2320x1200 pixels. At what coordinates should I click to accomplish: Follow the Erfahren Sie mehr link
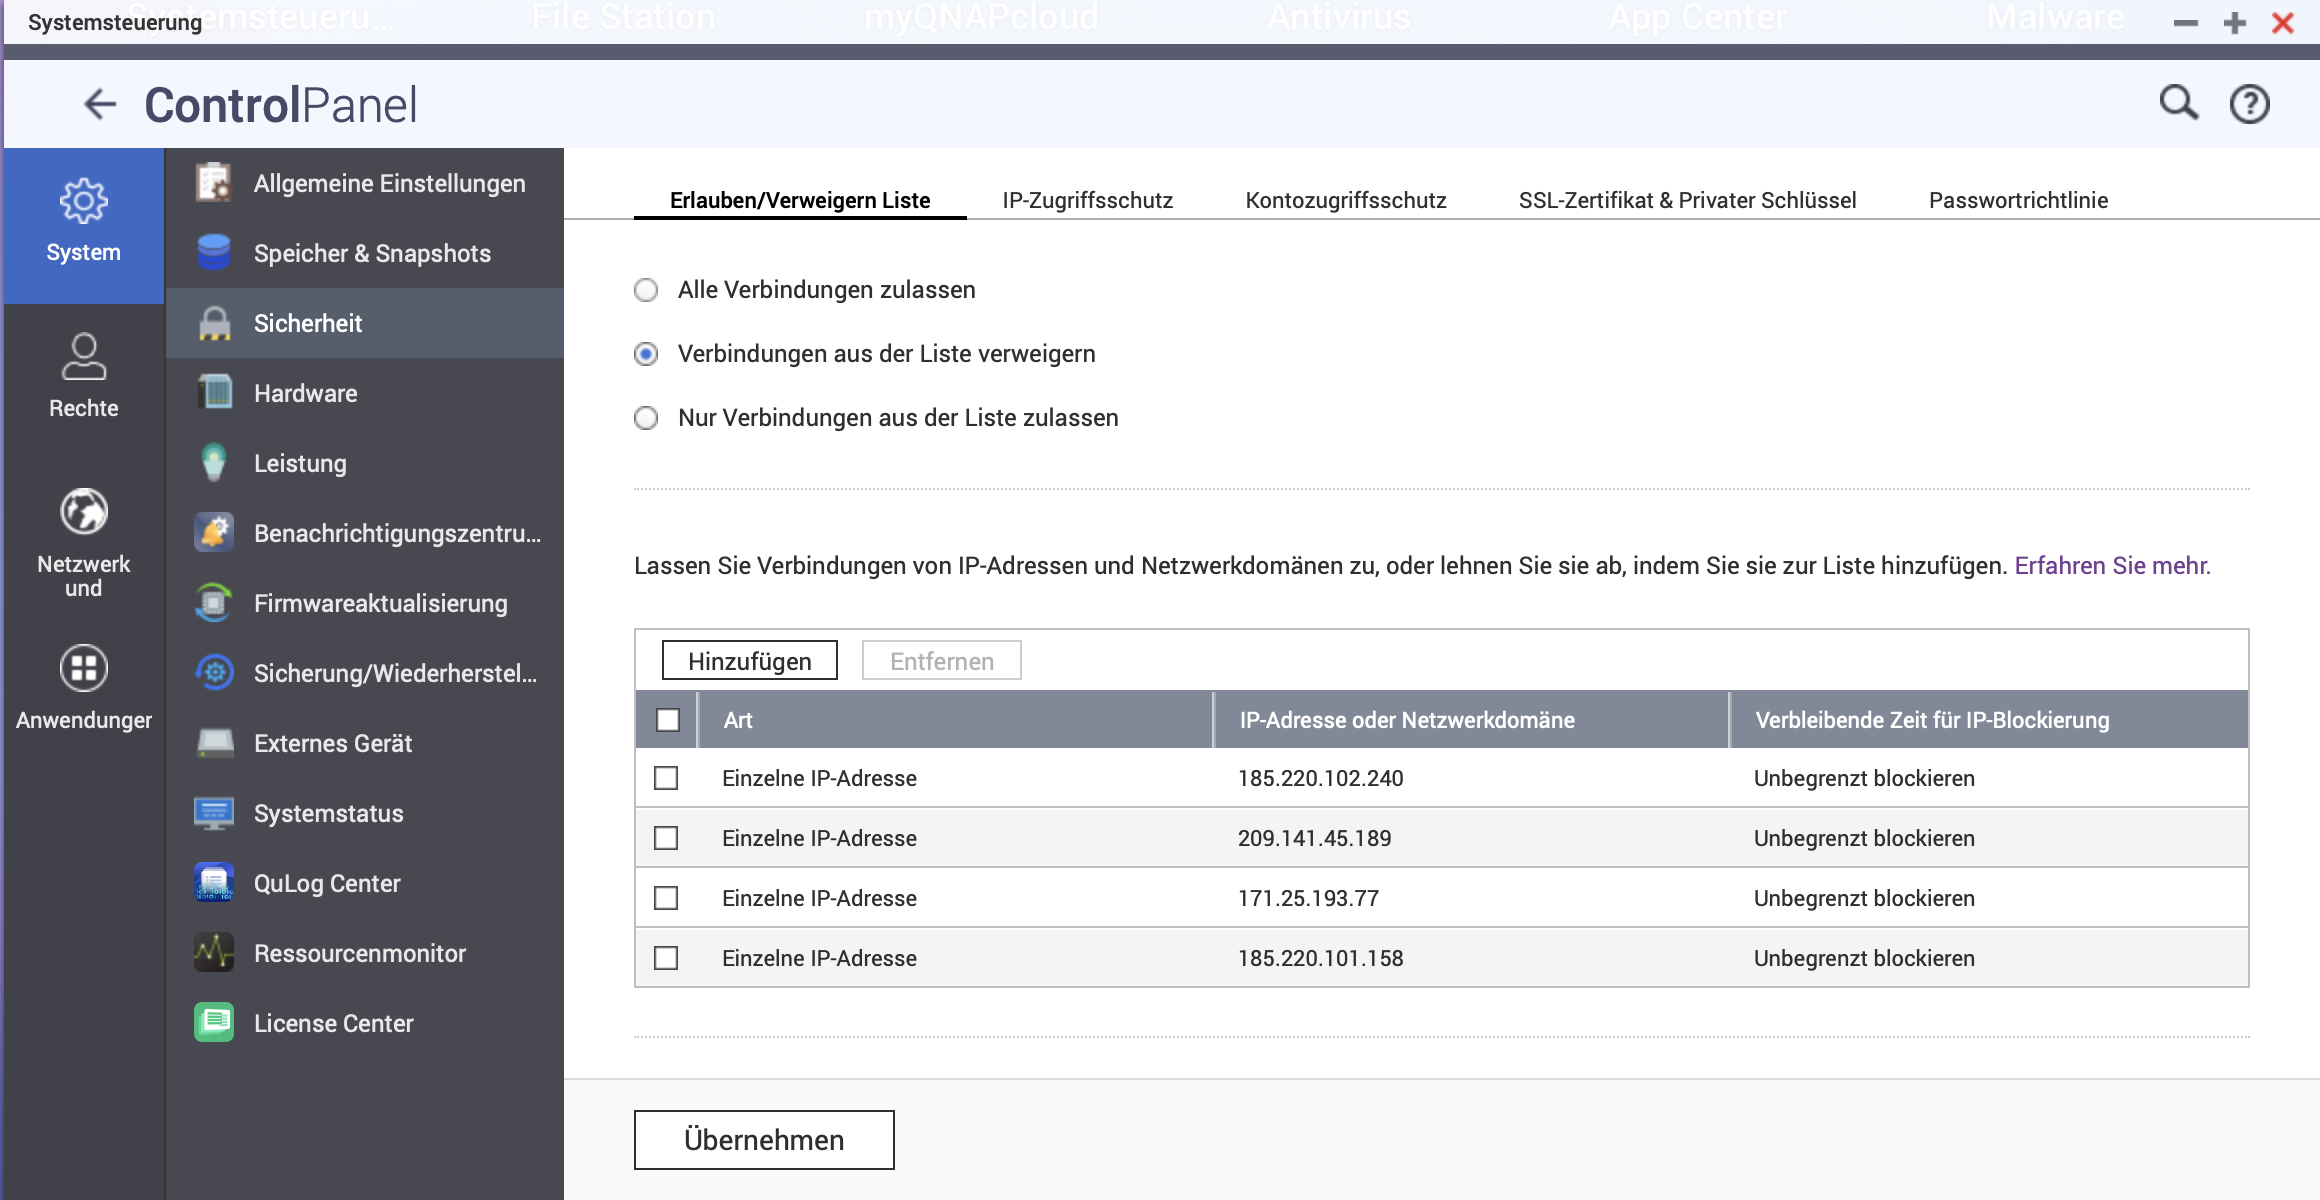coord(2111,566)
